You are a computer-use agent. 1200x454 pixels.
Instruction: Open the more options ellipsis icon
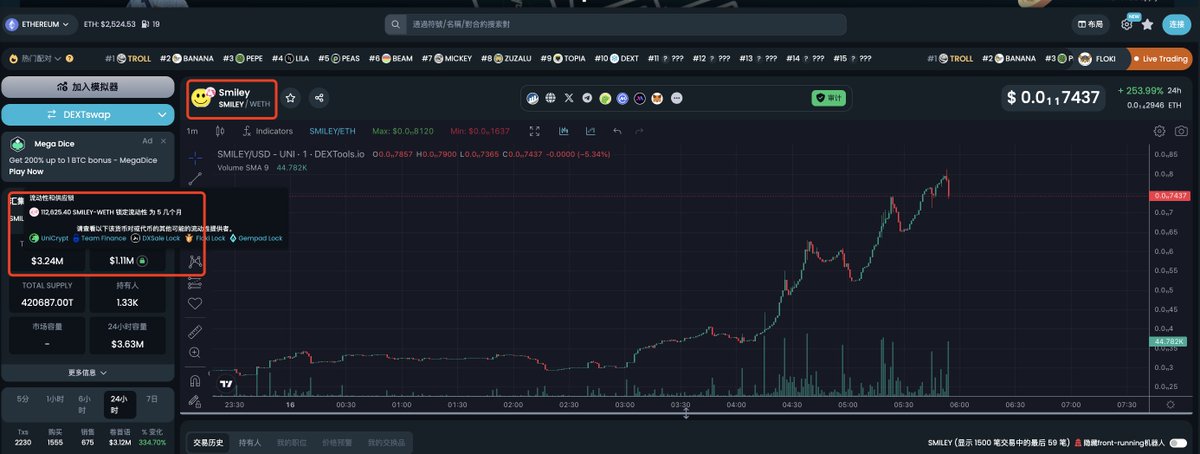point(676,98)
